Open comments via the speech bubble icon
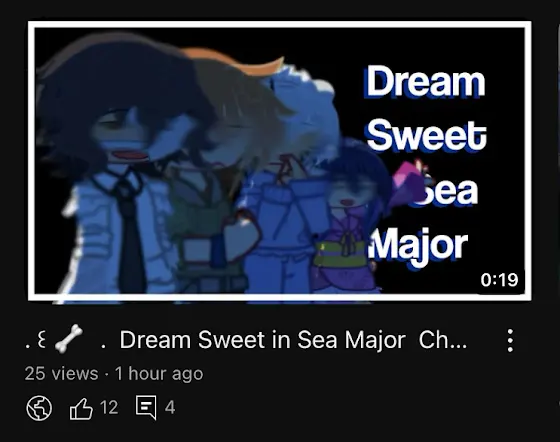The height and width of the screenshot is (442, 560). [146, 407]
